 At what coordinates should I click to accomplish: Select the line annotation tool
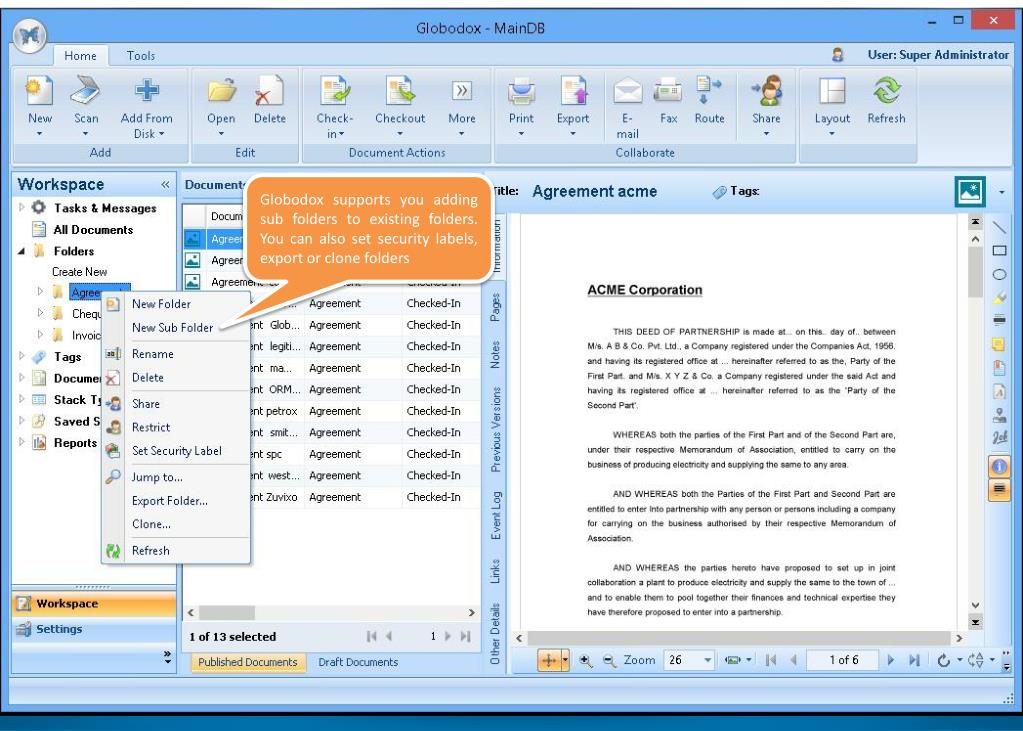(x=999, y=227)
